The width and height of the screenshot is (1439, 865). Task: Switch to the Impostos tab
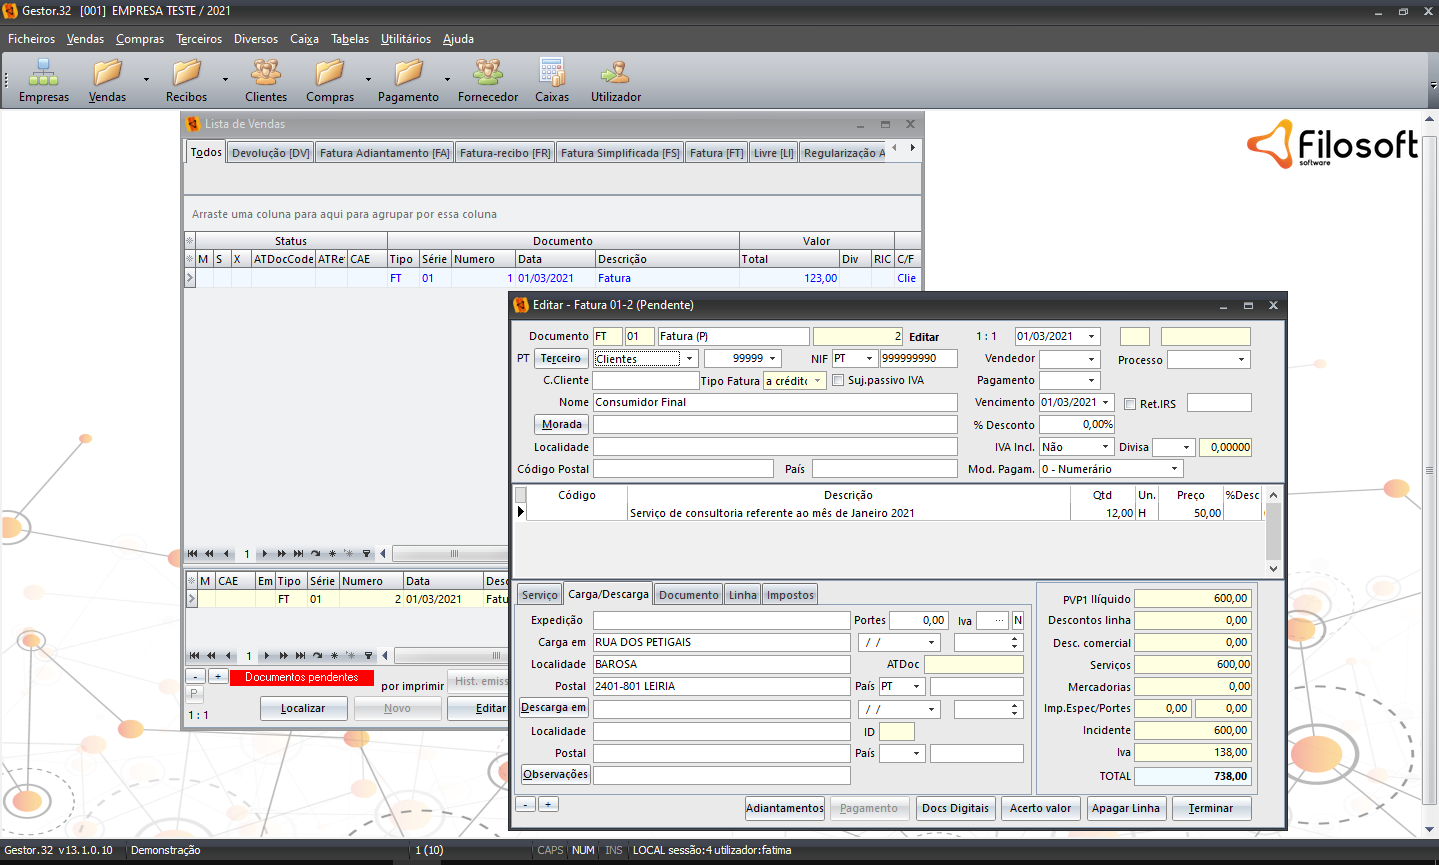click(790, 595)
